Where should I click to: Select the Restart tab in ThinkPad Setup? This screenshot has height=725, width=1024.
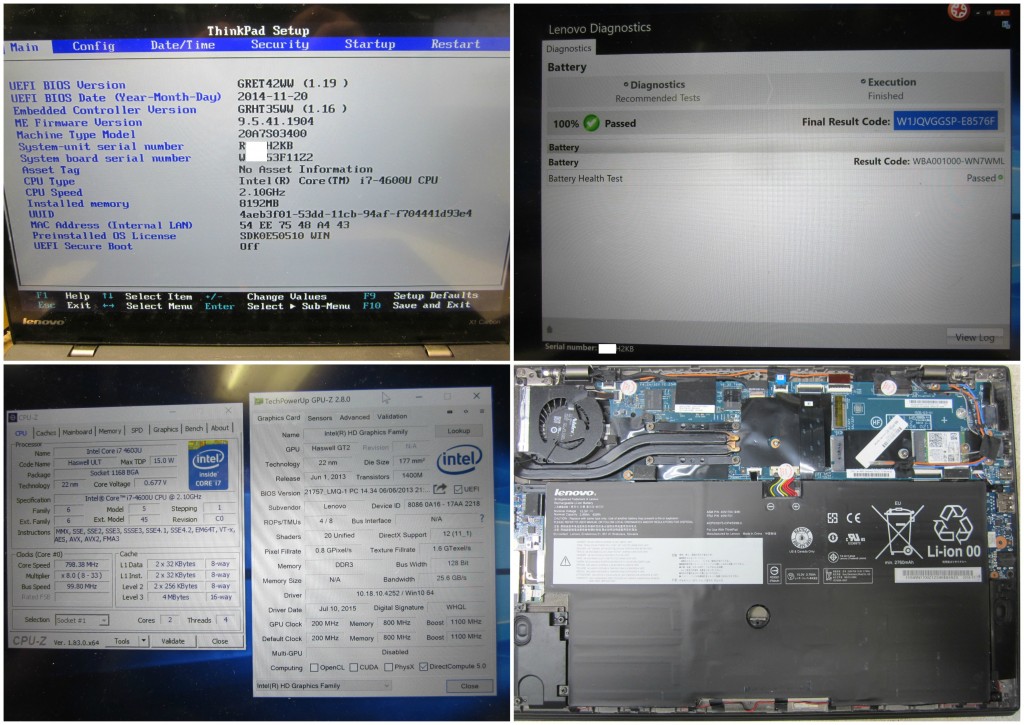(x=455, y=44)
